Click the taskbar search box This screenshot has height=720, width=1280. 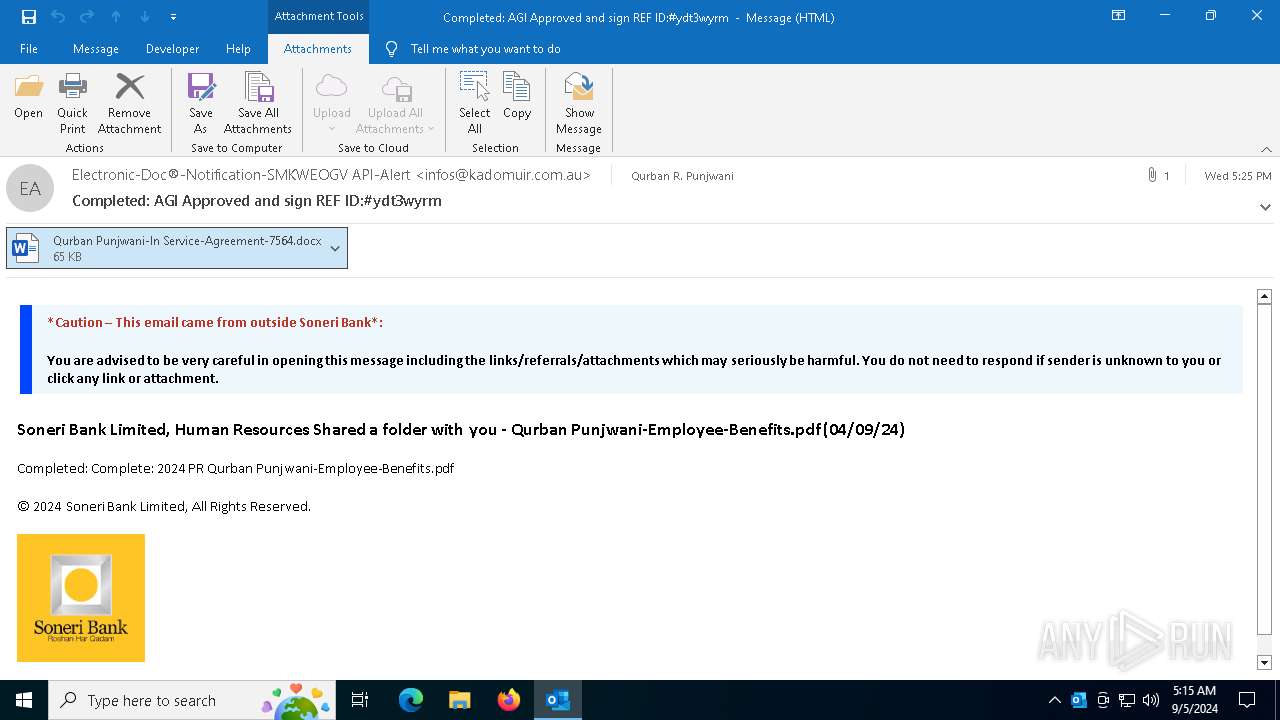pyautogui.click(x=192, y=700)
